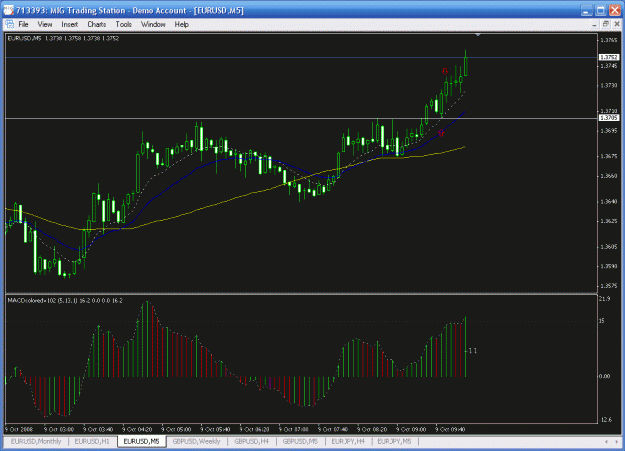Select the active EURUSD,M5 chart tab
Viewport: 625px width, 451px height.
[142, 441]
